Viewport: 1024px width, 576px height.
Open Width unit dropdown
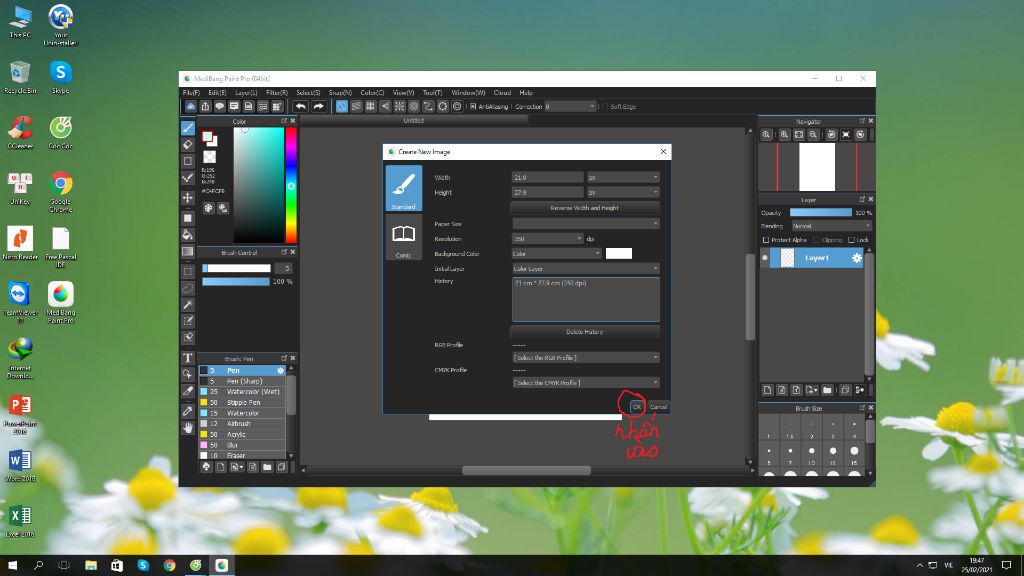(x=623, y=177)
